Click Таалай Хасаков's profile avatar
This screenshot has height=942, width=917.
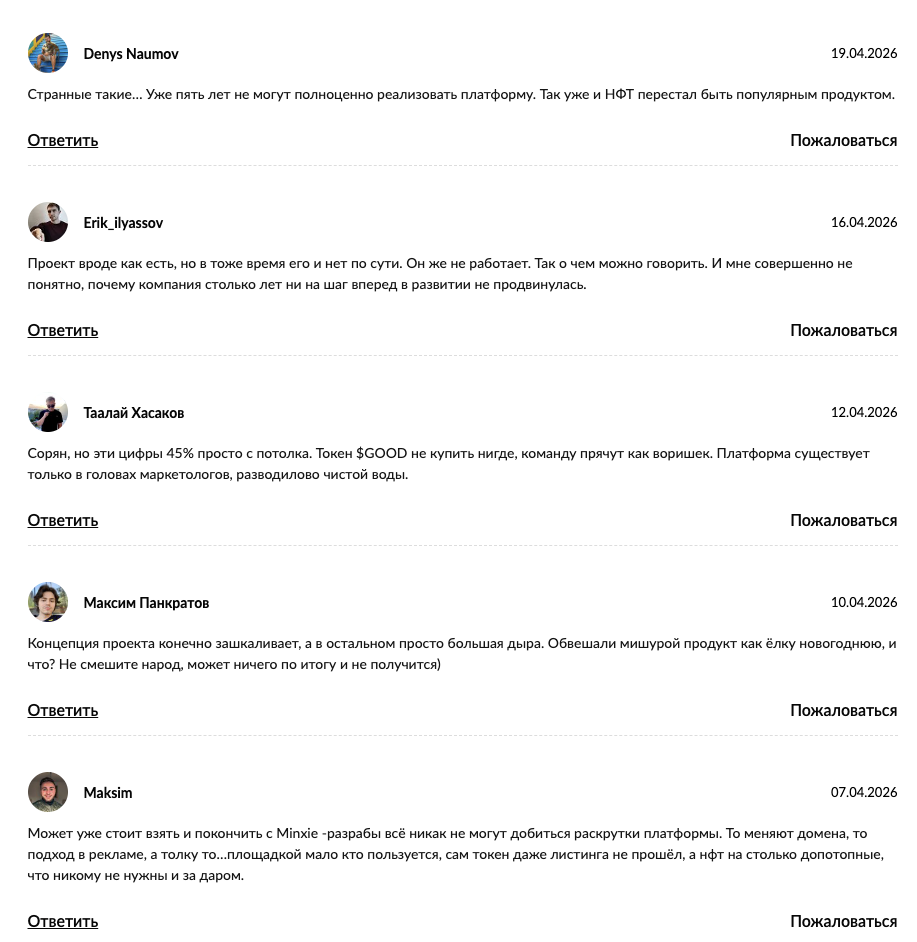[x=47, y=412]
